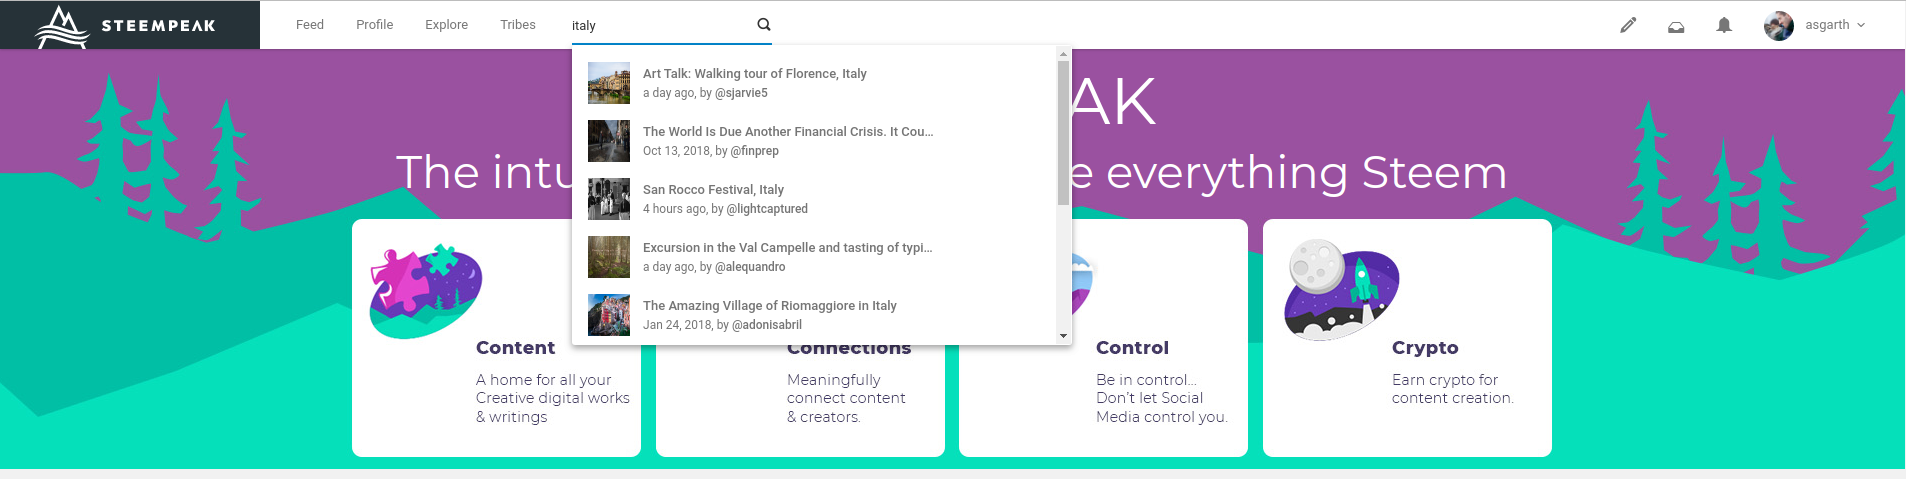Go to the Profile page
Image resolution: width=1906 pixels, height=479 pixels.
pyautogui.click(x=374, y=25)
